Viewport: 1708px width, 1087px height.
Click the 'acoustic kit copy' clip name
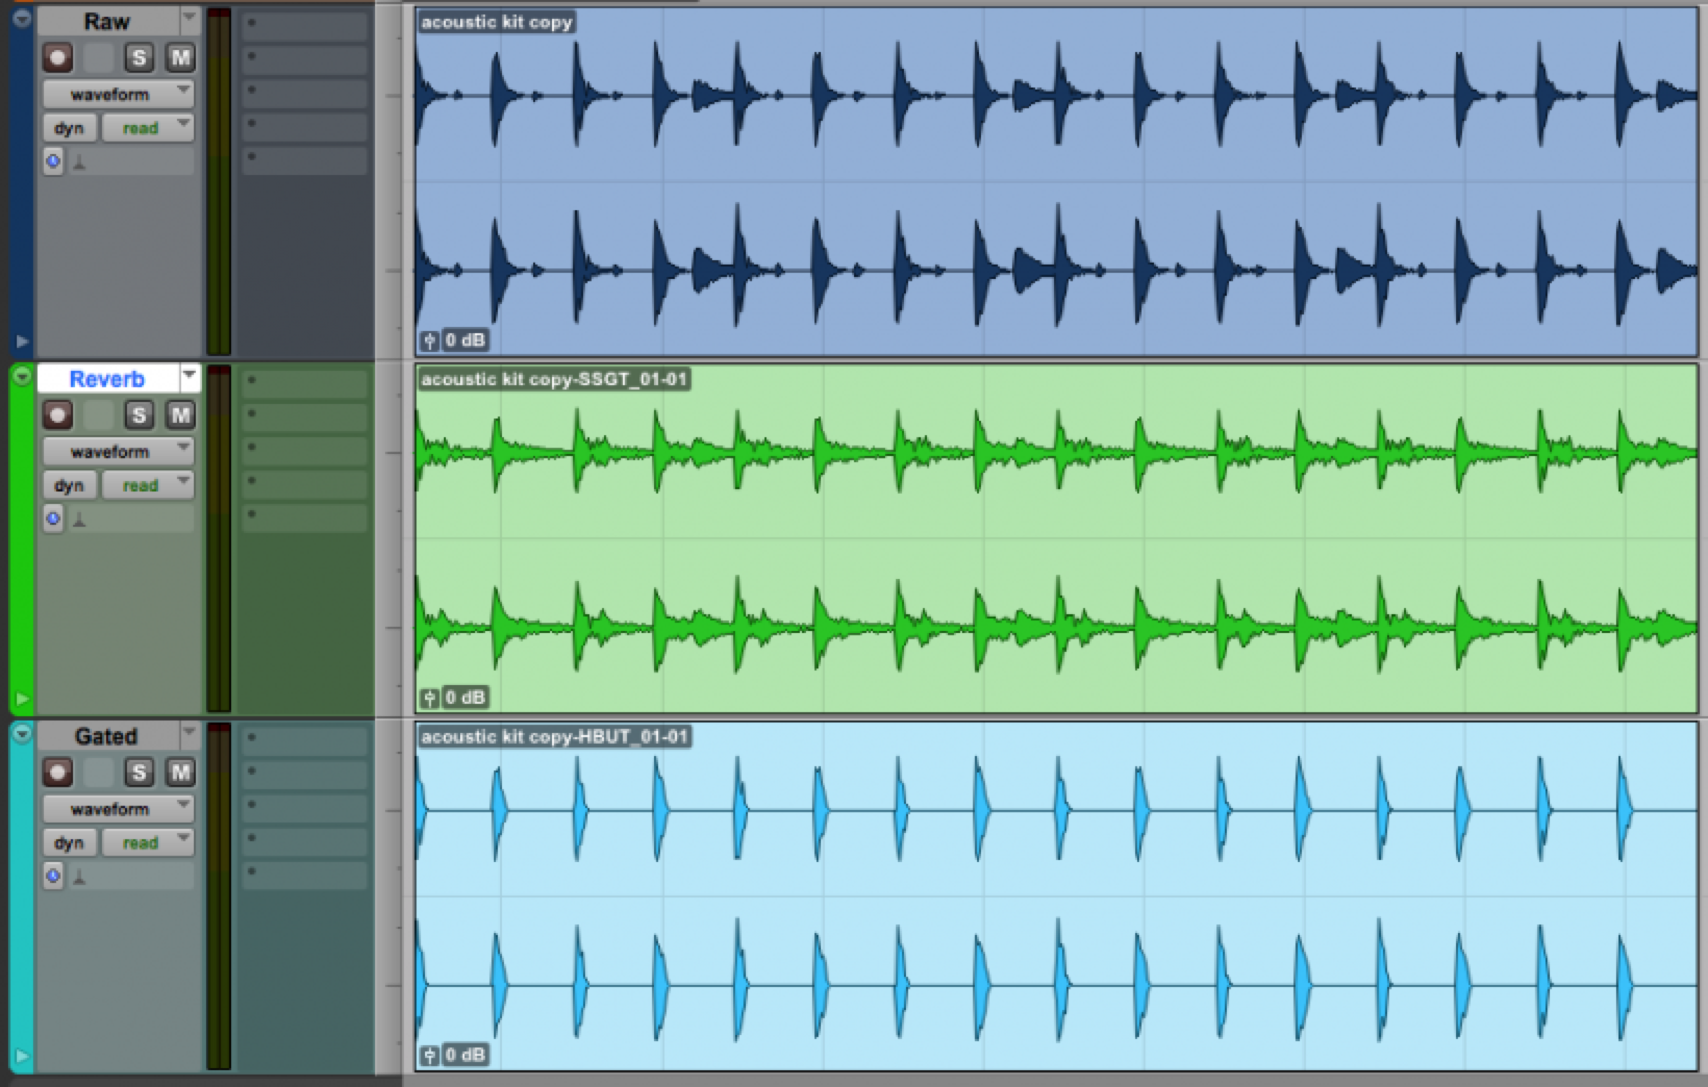[496, 21]
